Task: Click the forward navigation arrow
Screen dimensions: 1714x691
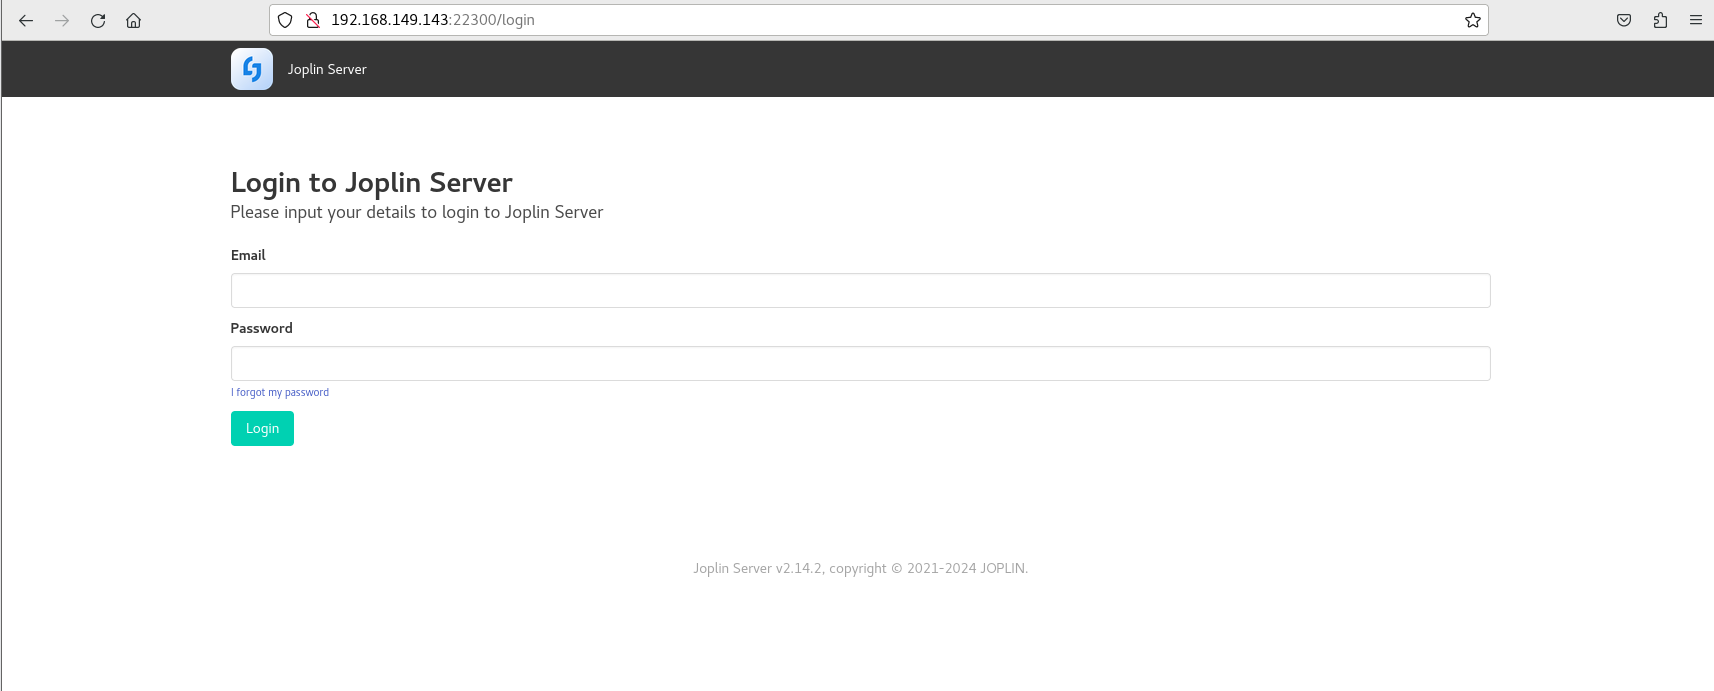Action: pyautogui.click(x=62, y=20)
